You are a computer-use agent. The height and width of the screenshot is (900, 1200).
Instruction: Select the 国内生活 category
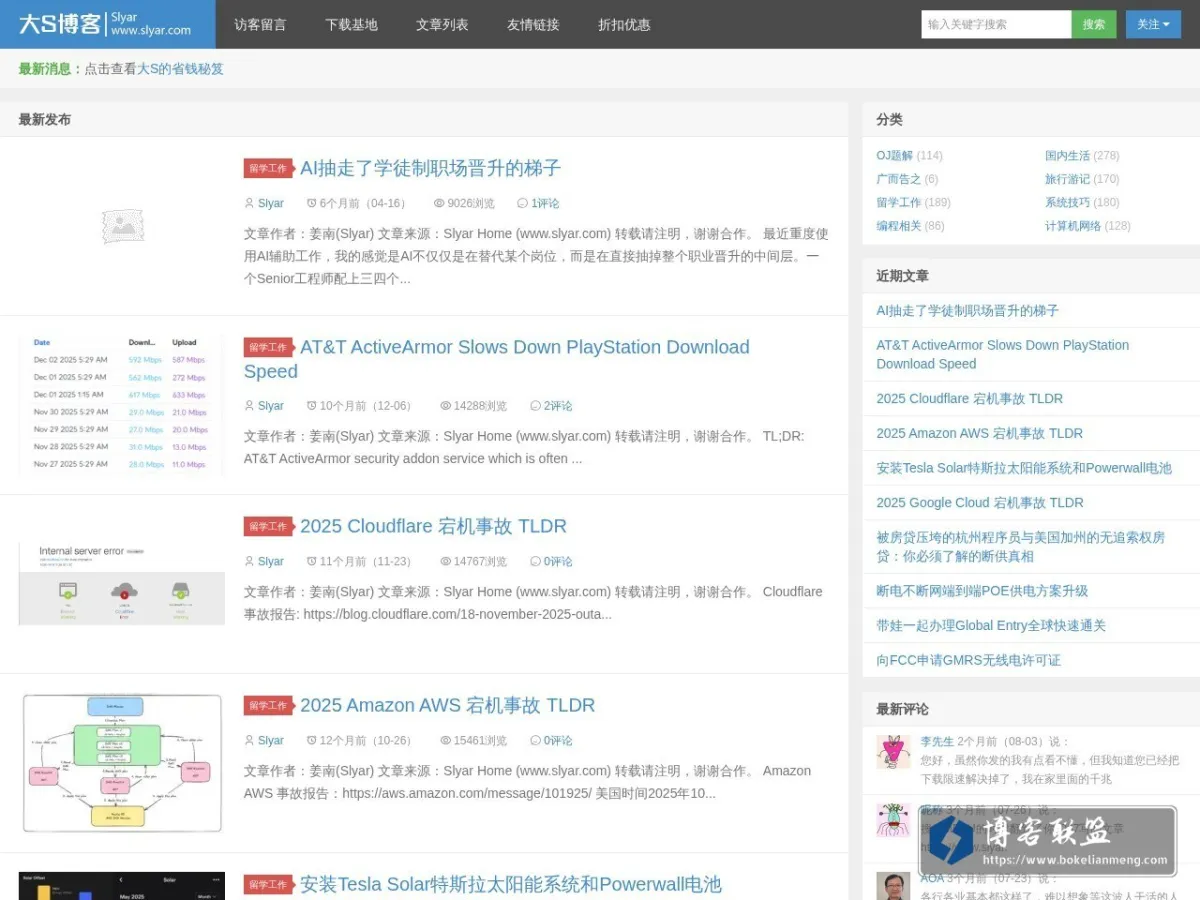(x=1067, y=155)
